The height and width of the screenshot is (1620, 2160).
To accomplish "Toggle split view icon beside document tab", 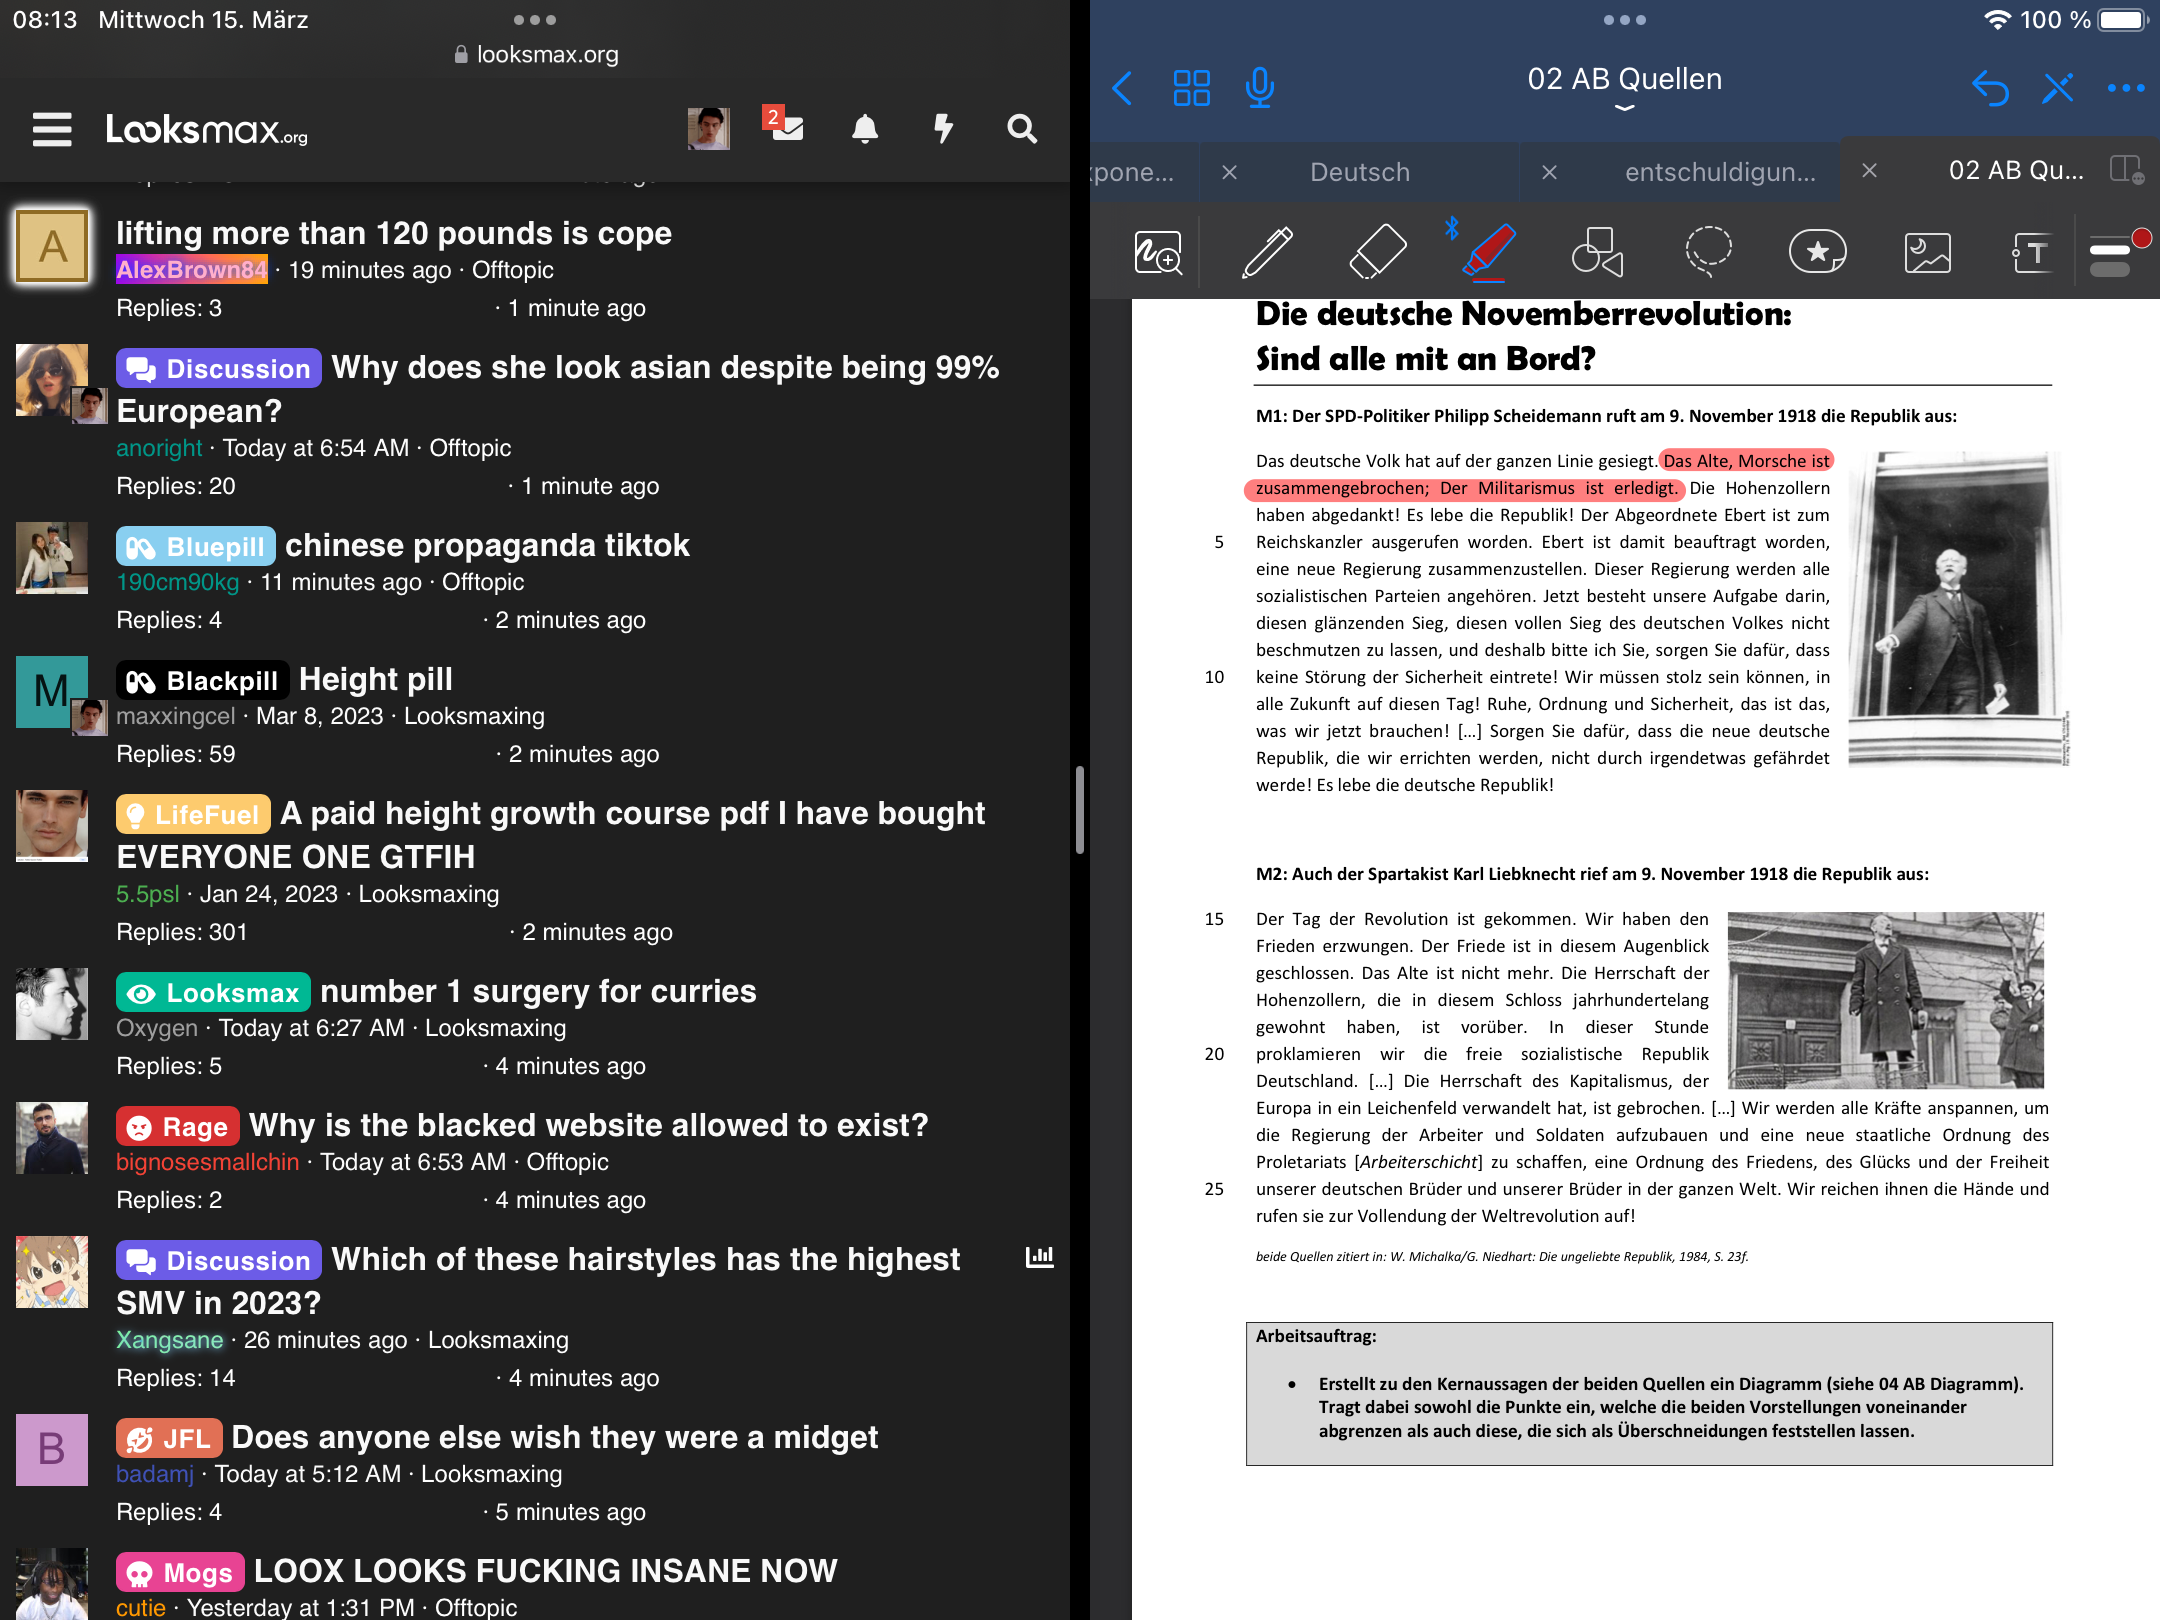I will point(2127,170).
